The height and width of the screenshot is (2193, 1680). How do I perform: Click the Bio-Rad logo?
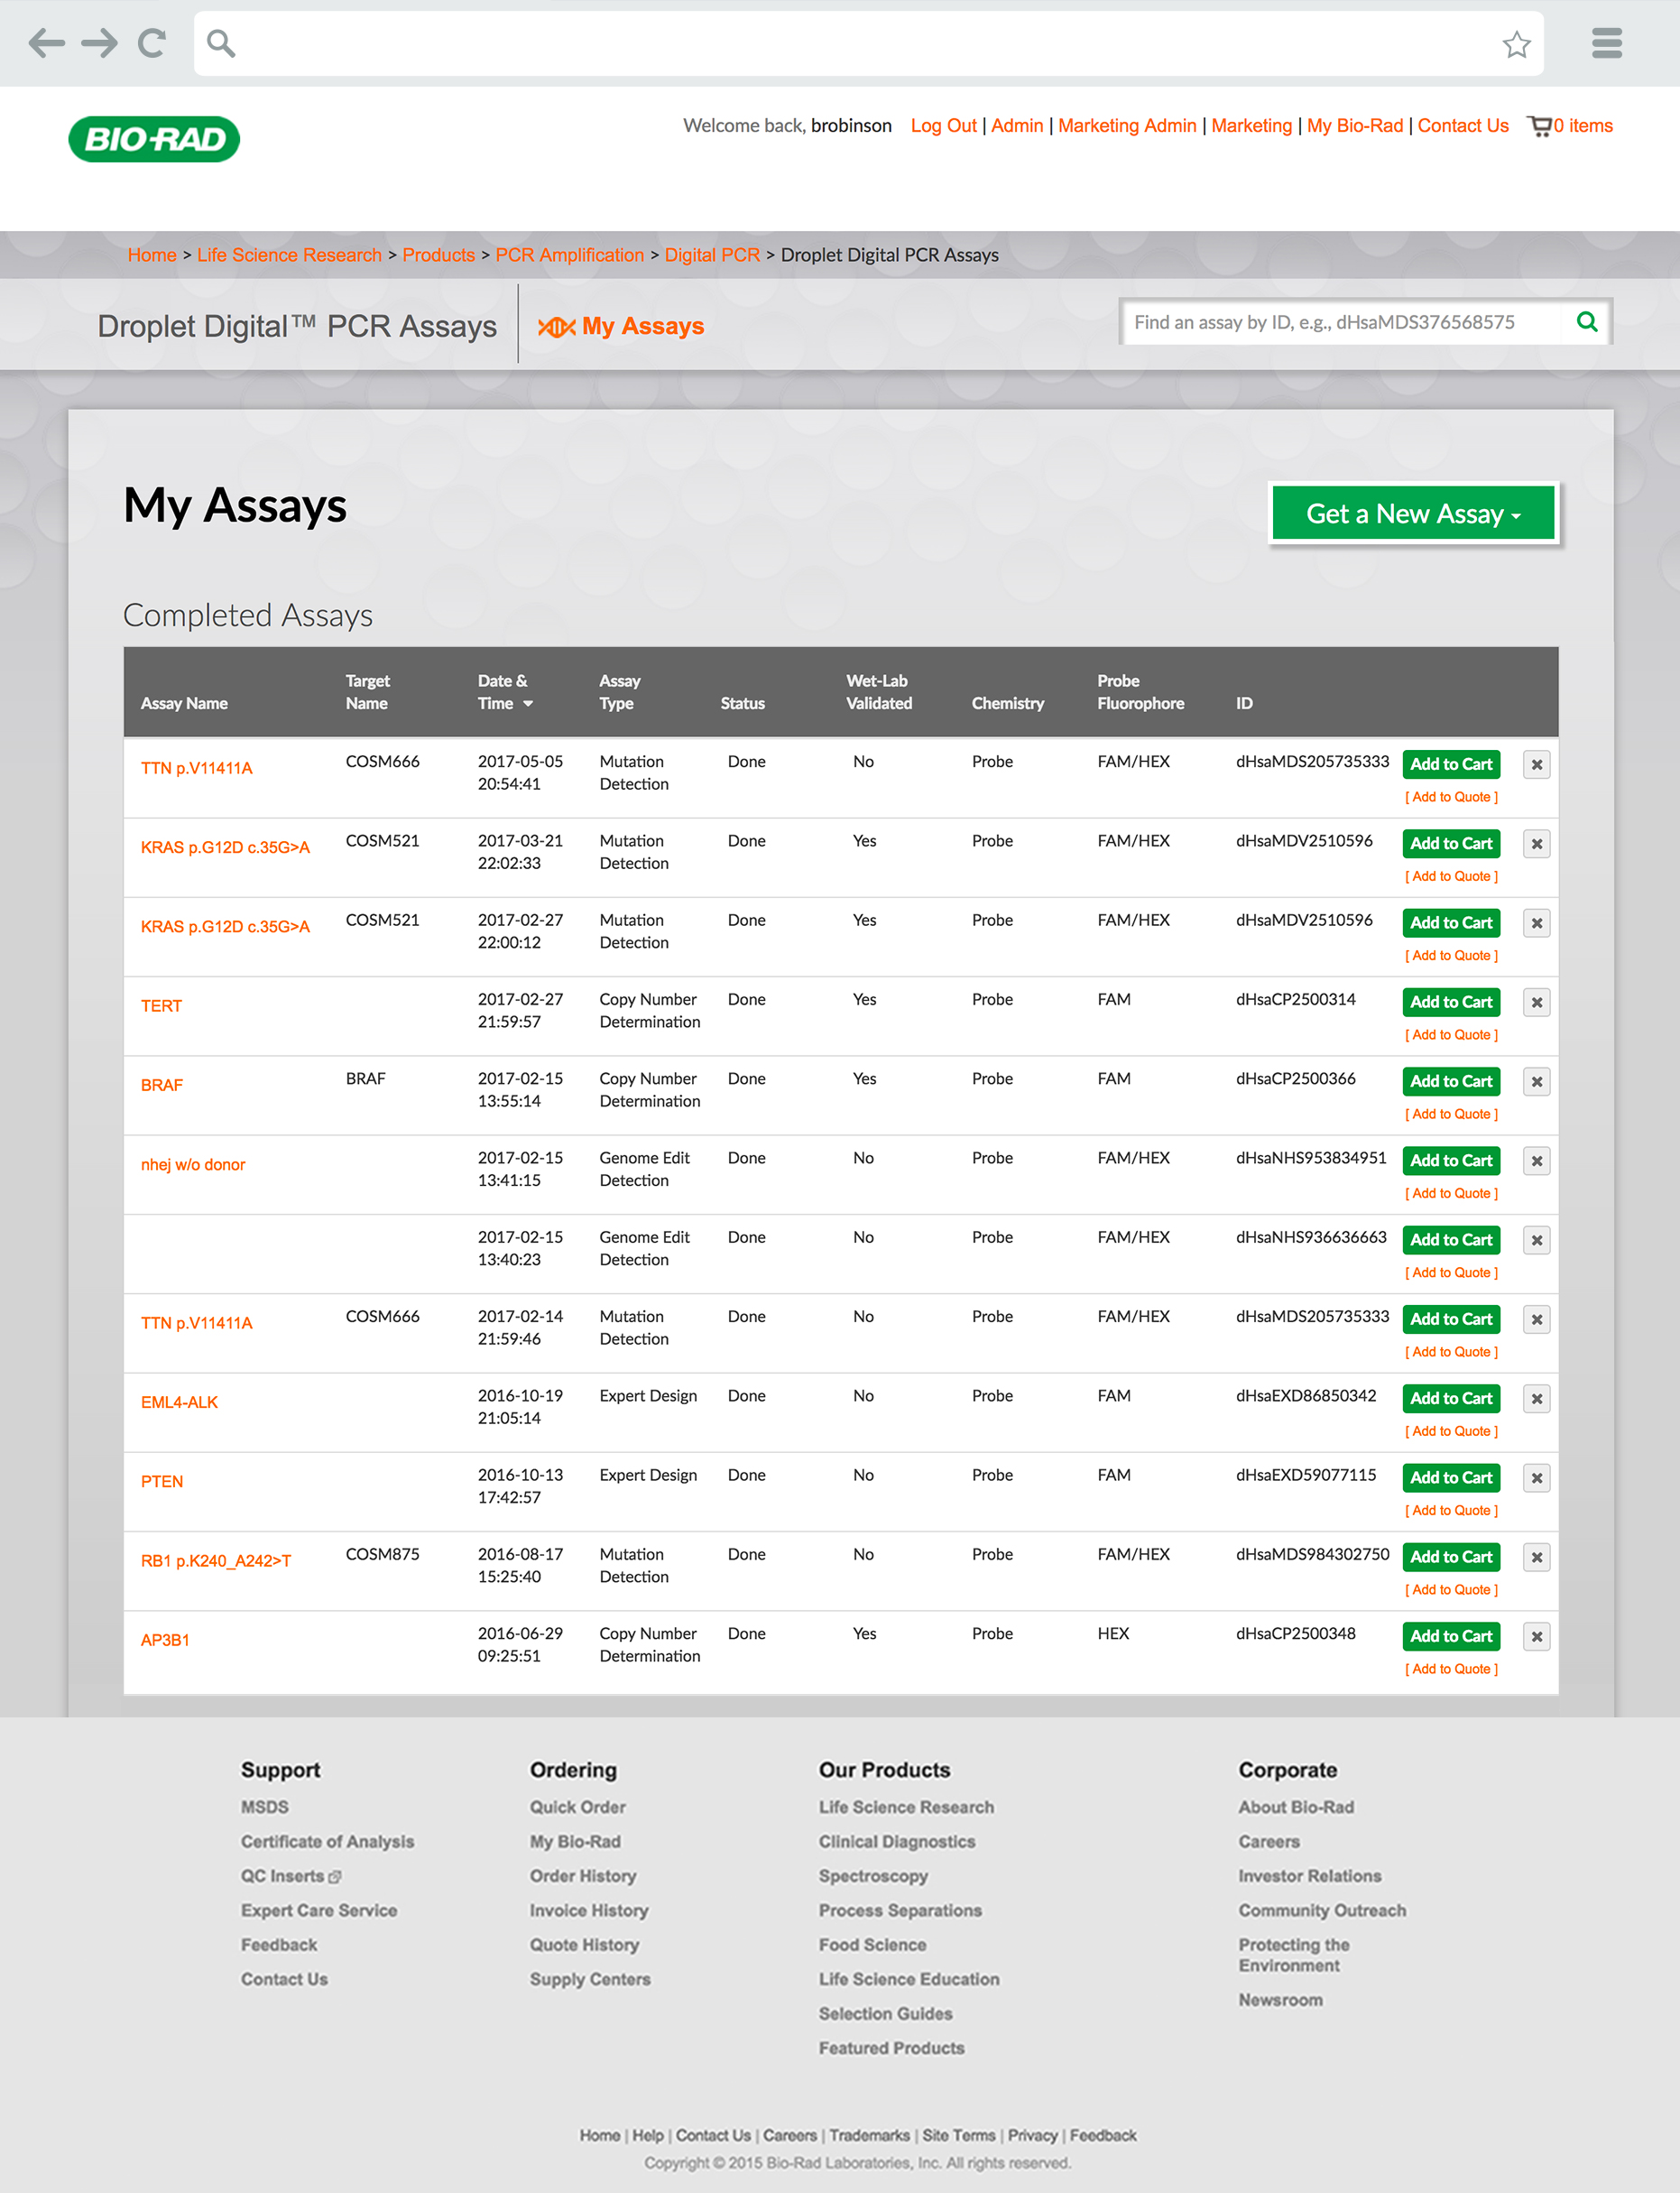(154, 139)
